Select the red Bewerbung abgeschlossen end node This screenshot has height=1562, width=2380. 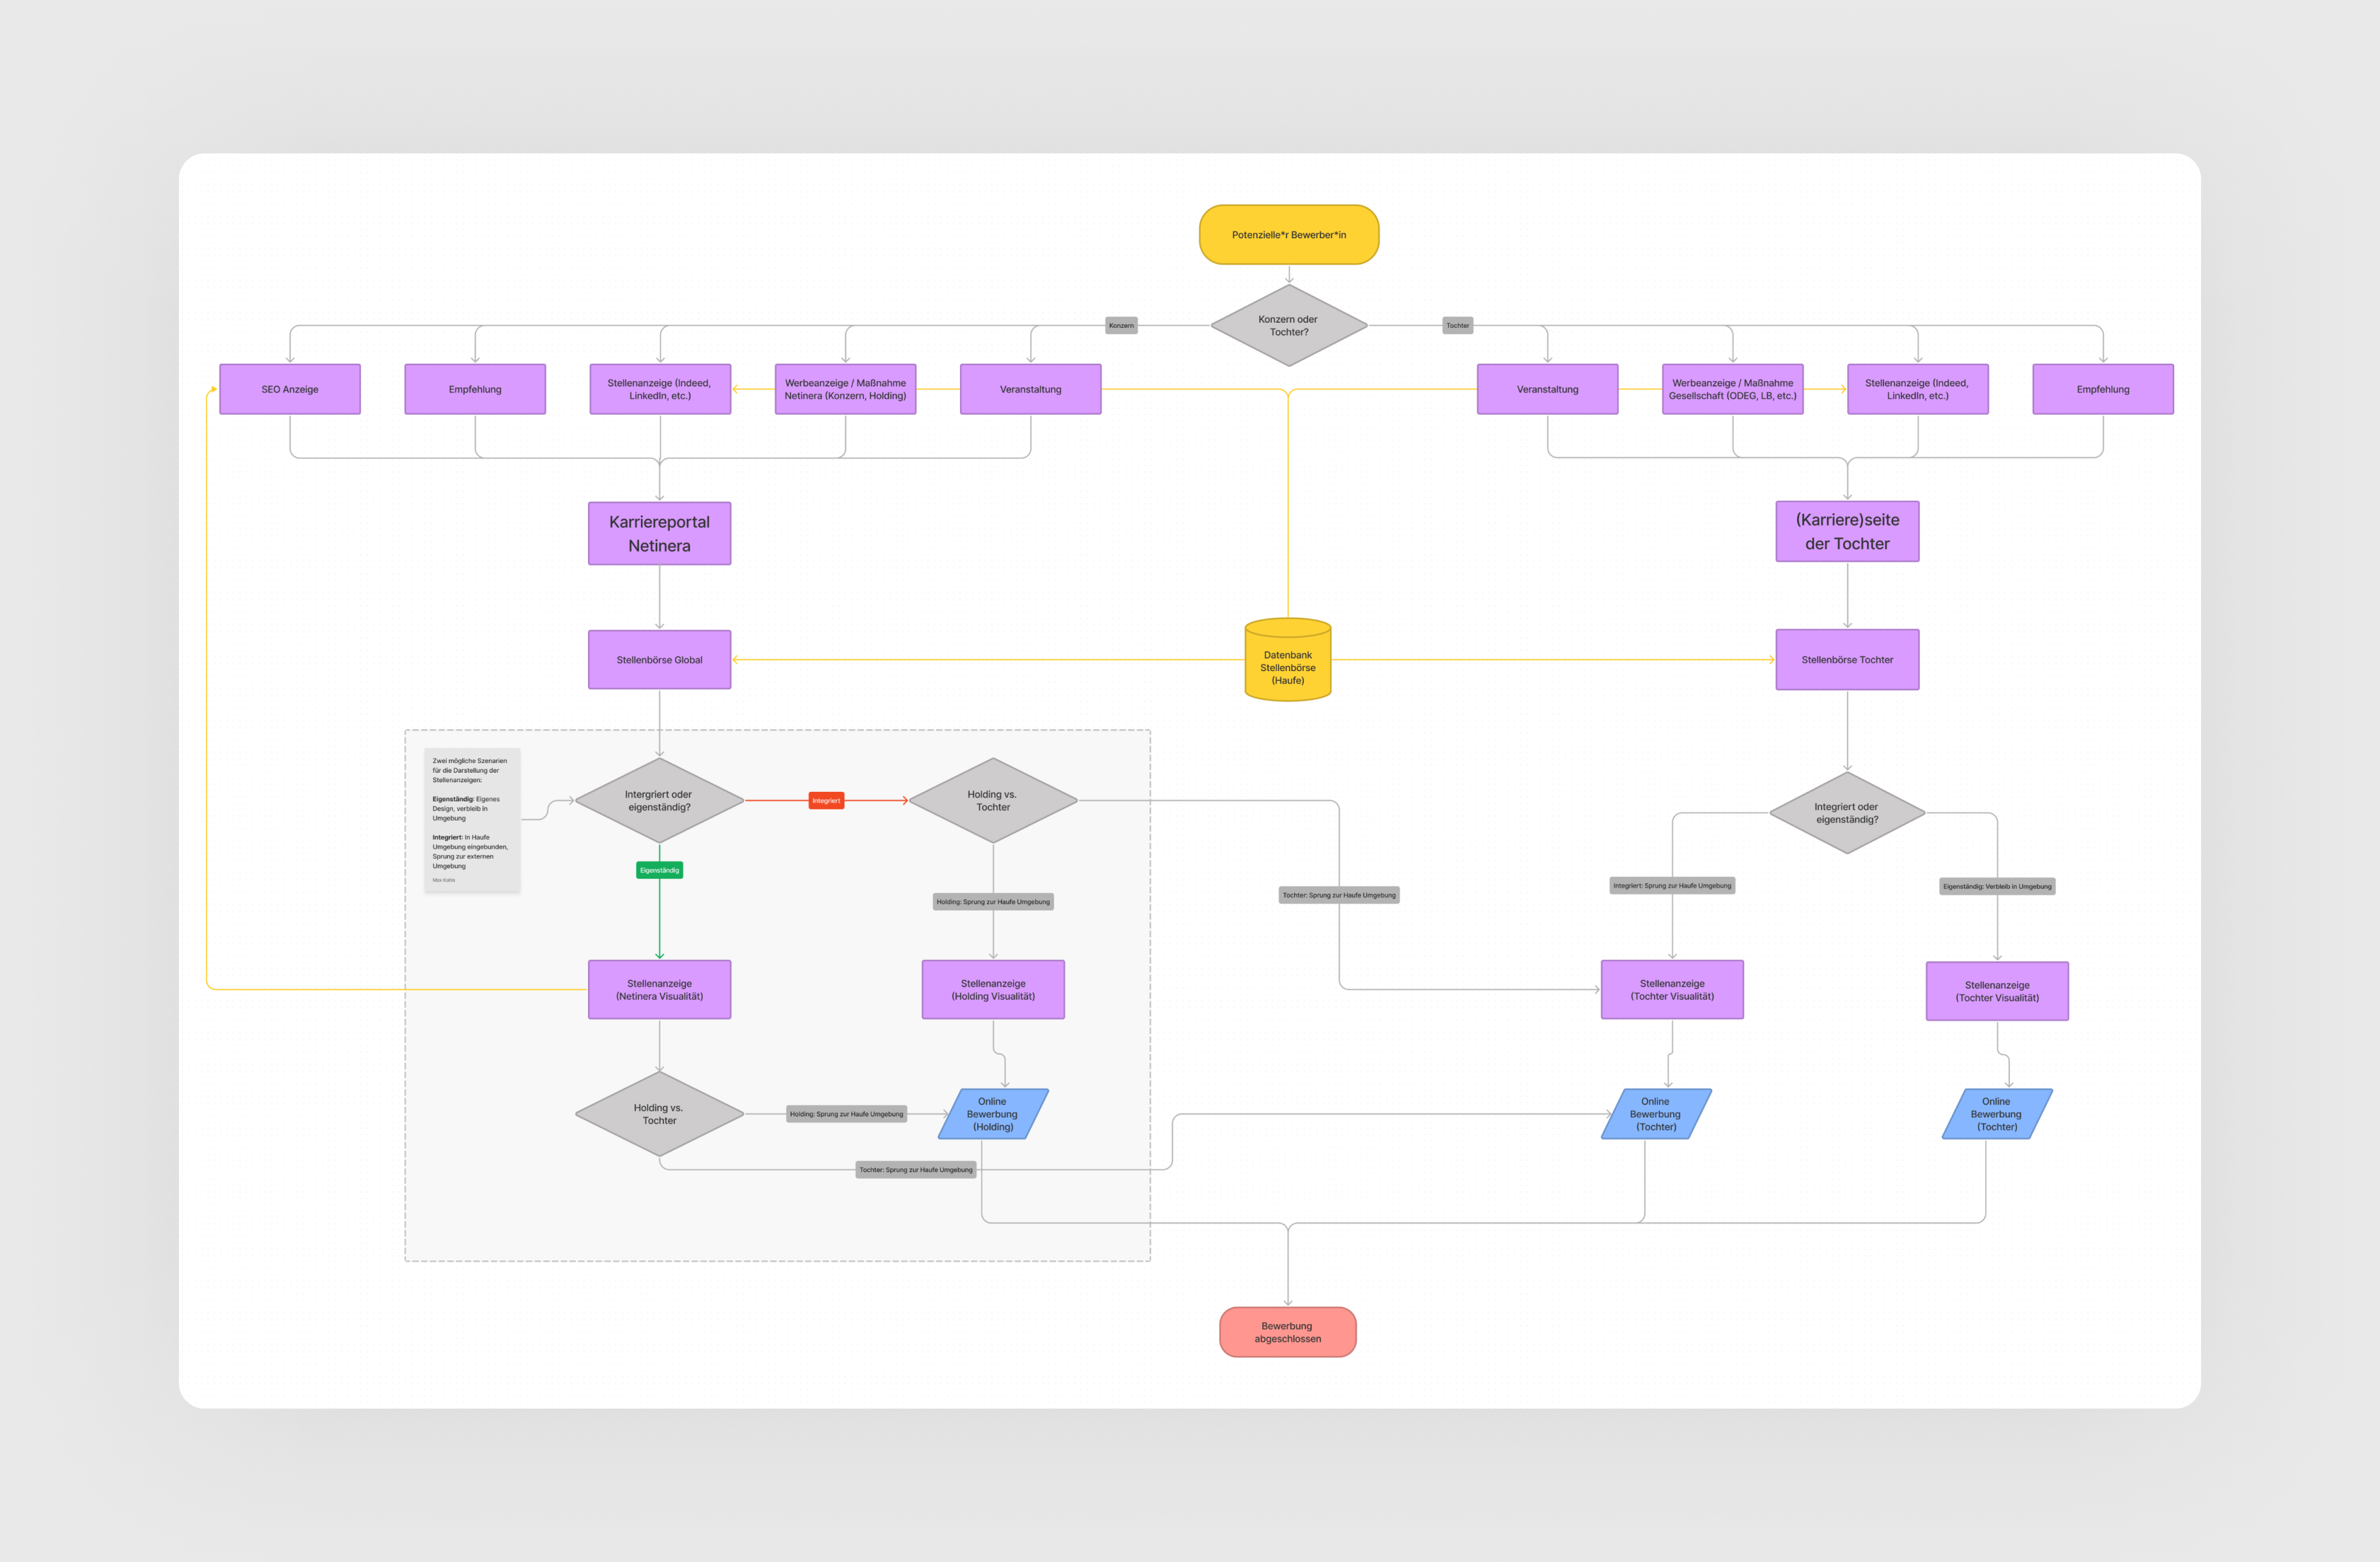1287,1332
